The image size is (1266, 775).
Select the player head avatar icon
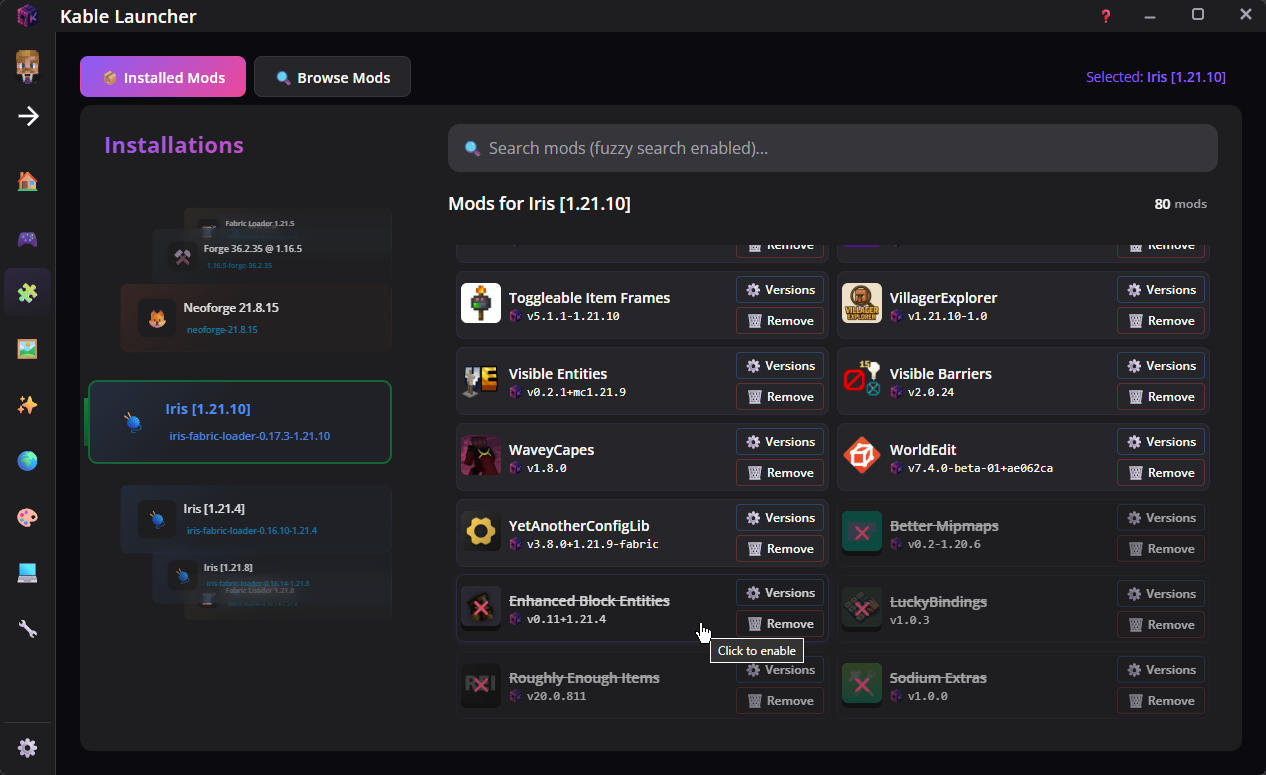click(27, 66)
